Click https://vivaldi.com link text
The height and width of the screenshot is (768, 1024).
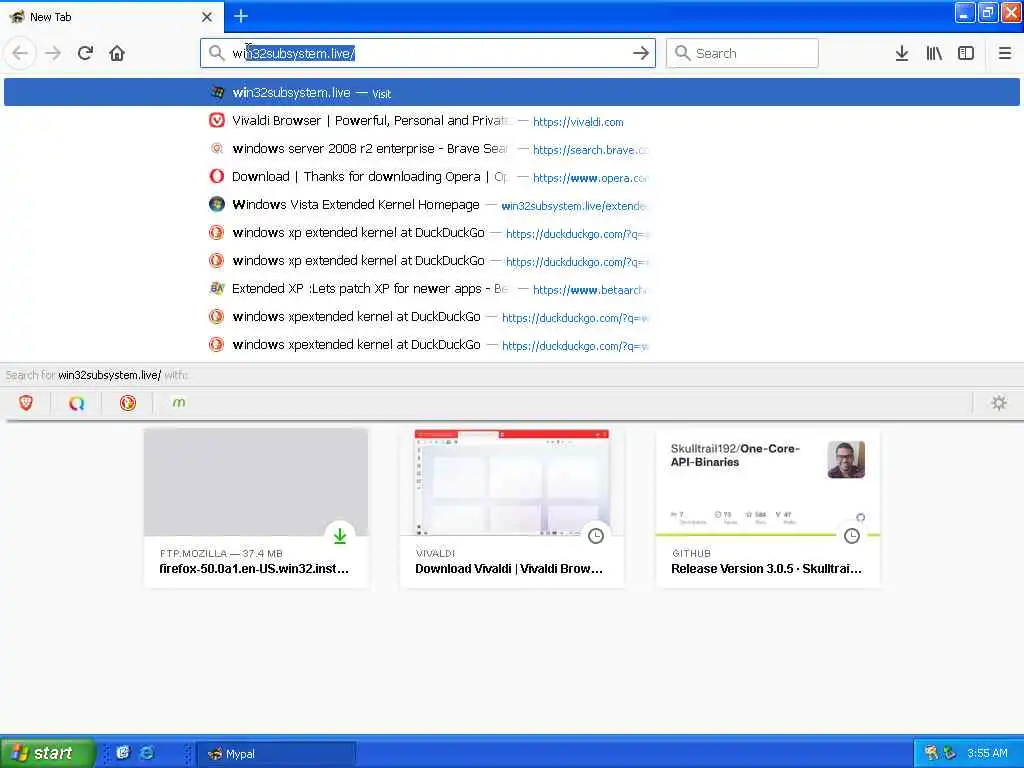pyautogui.click(x=578, y=122)
